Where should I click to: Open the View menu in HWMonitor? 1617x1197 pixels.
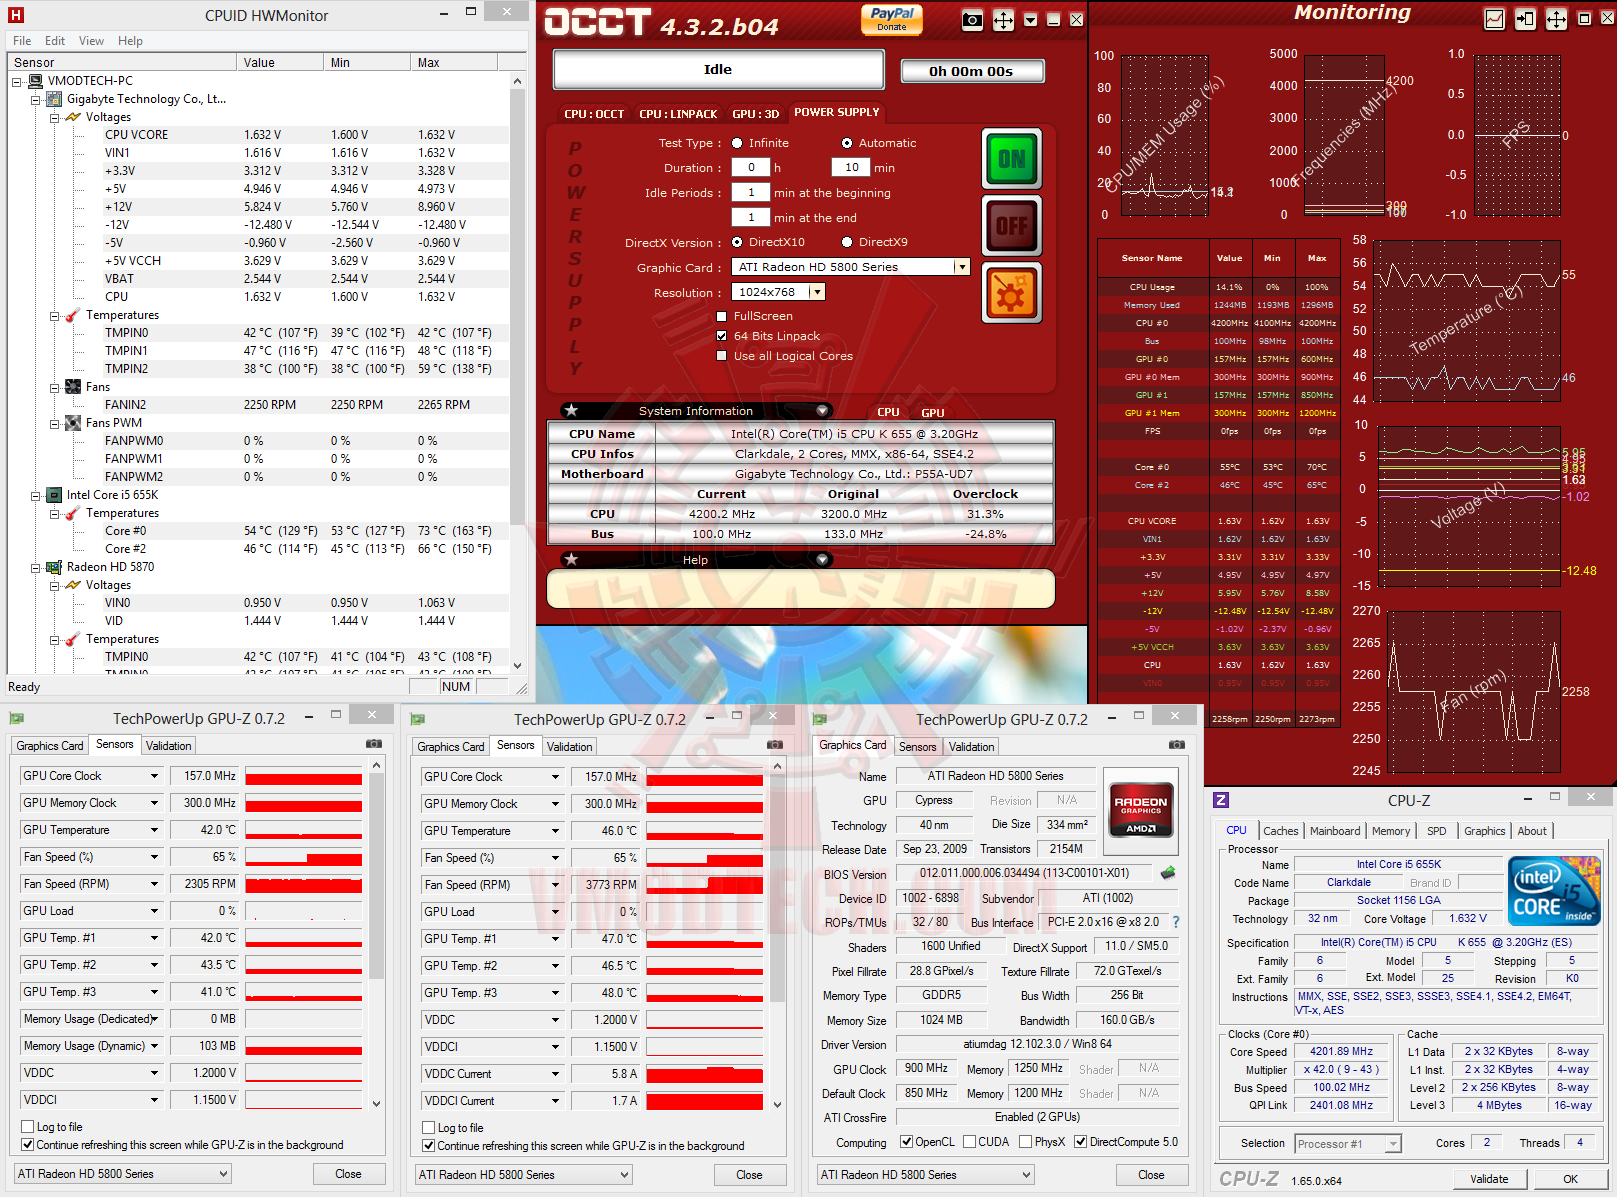point(91,41)
